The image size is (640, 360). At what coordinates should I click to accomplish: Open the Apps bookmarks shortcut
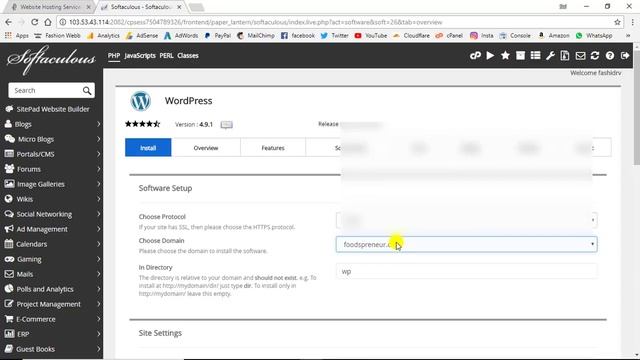(x=17, y=36)
